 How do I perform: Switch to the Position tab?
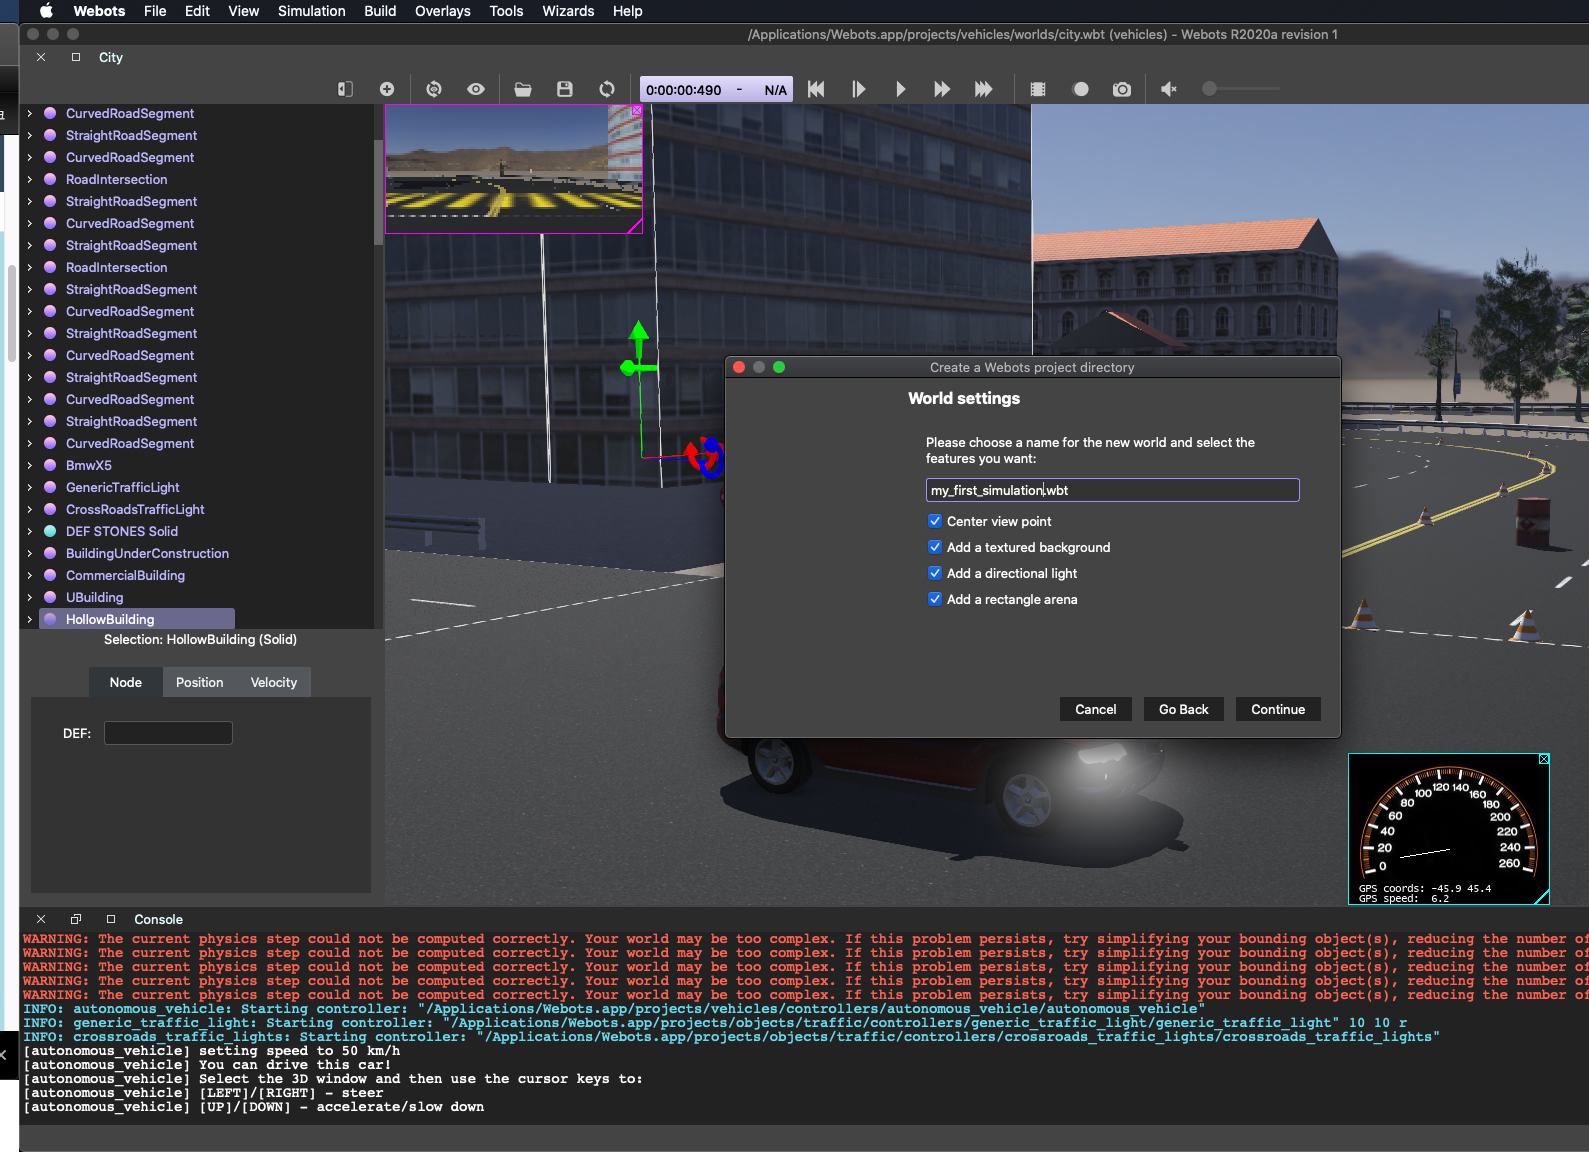(x=200, y=682)
